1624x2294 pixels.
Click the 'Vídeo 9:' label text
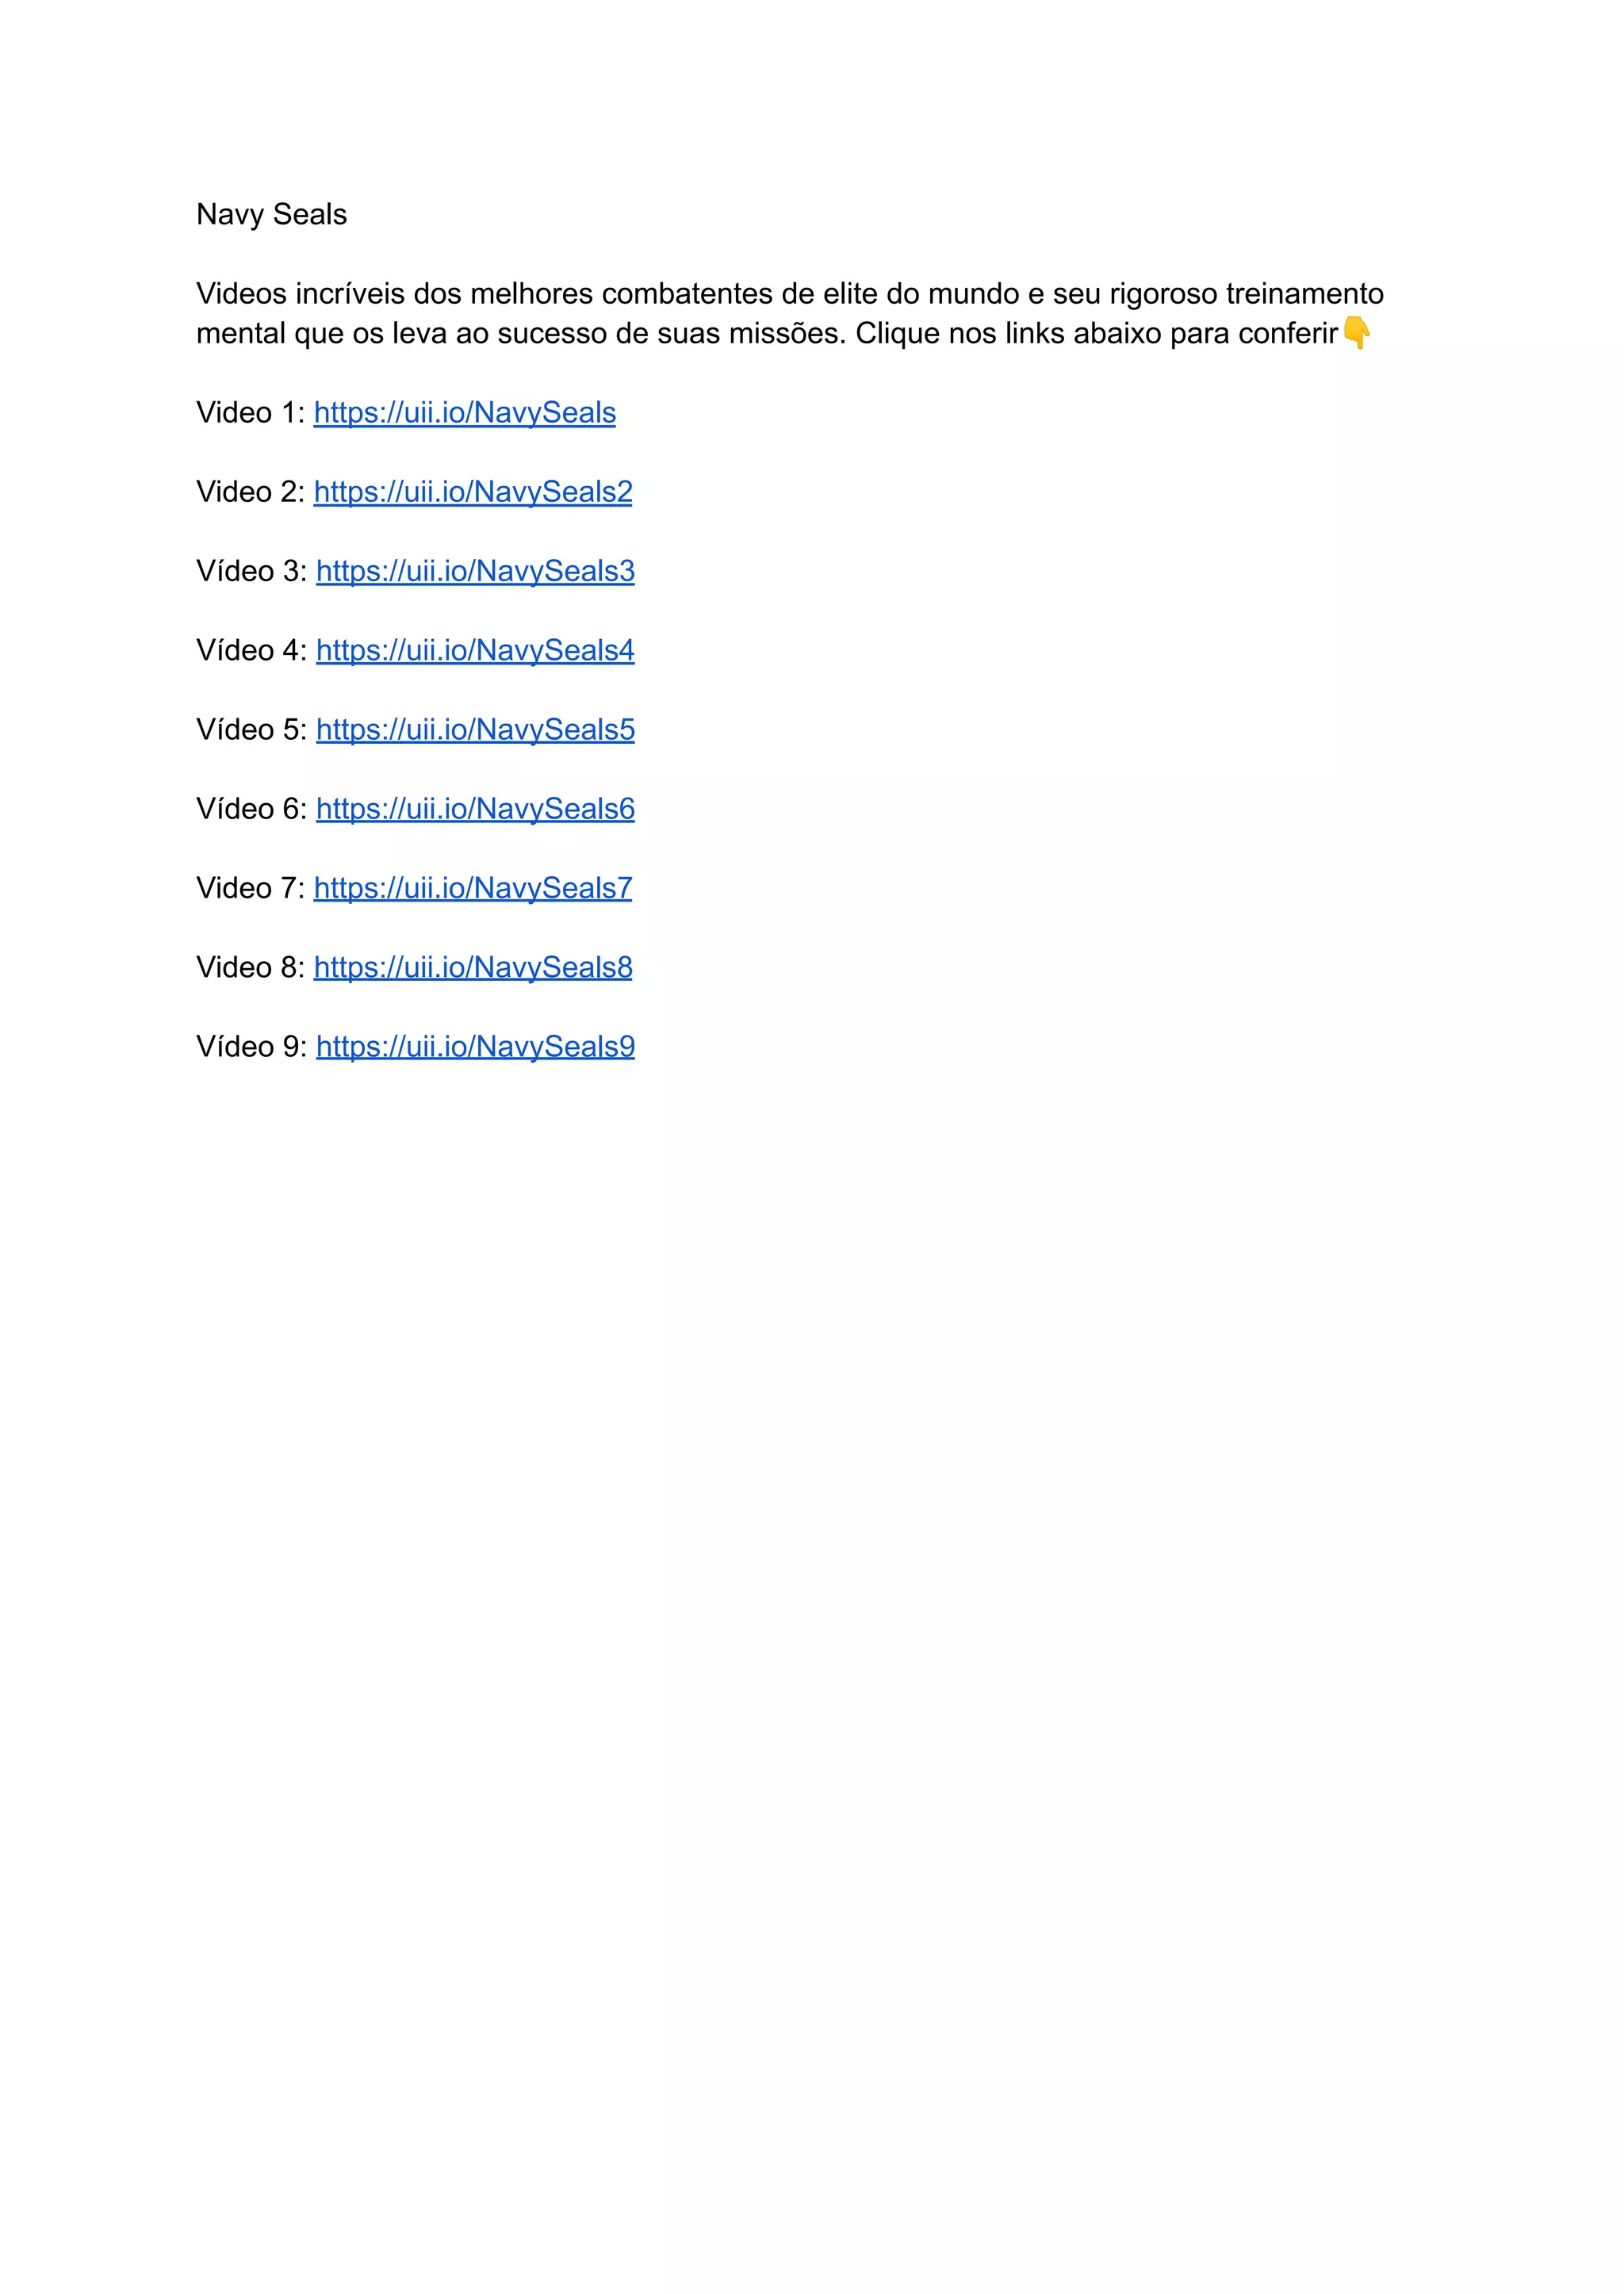click(x=251, y=1046)
